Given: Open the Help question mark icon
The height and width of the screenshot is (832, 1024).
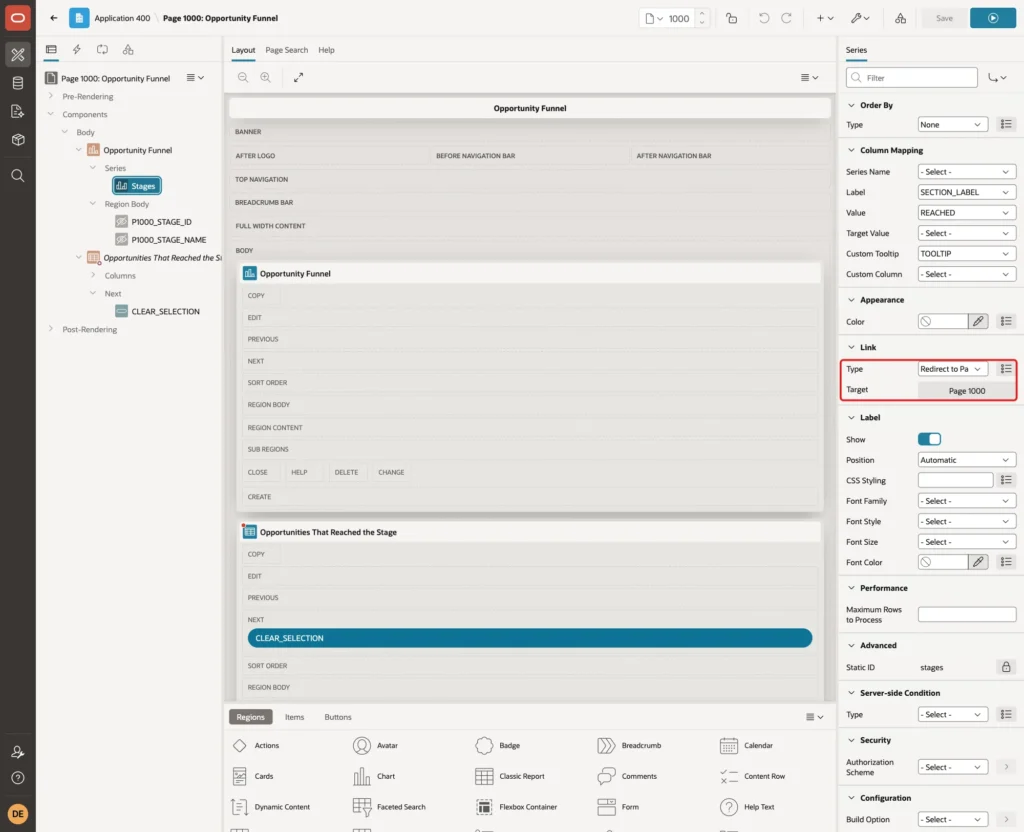Looking at the screenshot, I should [18, 778].
